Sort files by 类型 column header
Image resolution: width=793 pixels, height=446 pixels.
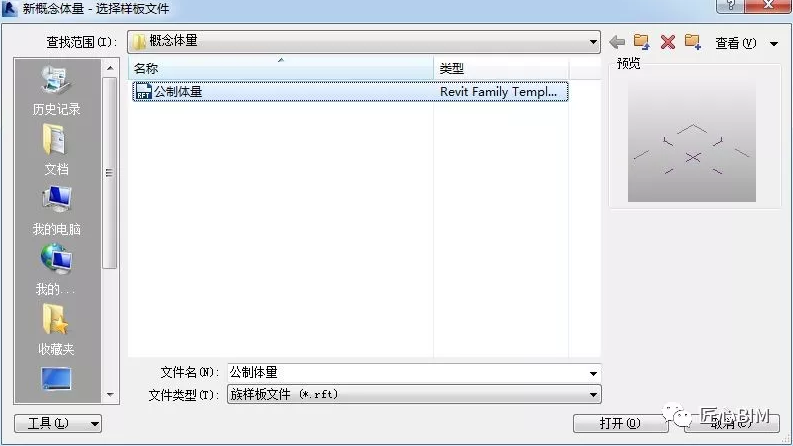point(500,68)
